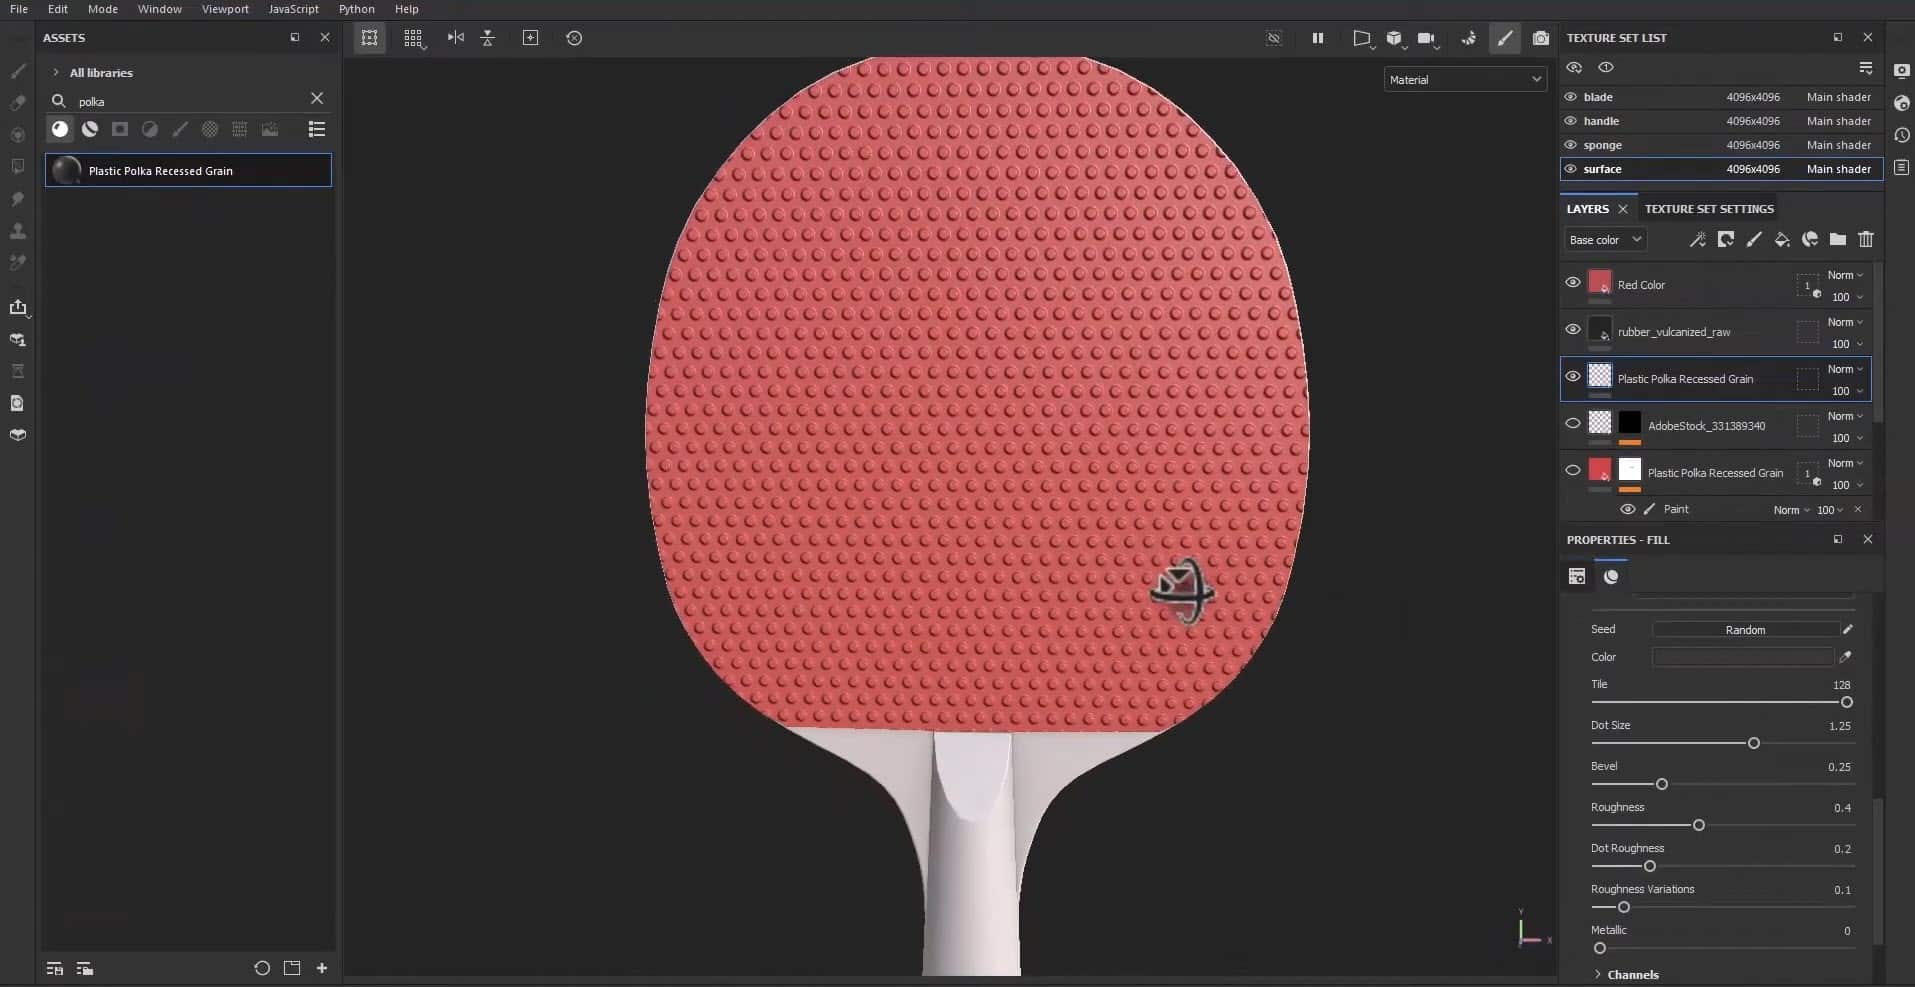Add a folder in Layers panel
This screenshot has height=987, width=1915.
pyautogui.click(x=1837, y=240)
